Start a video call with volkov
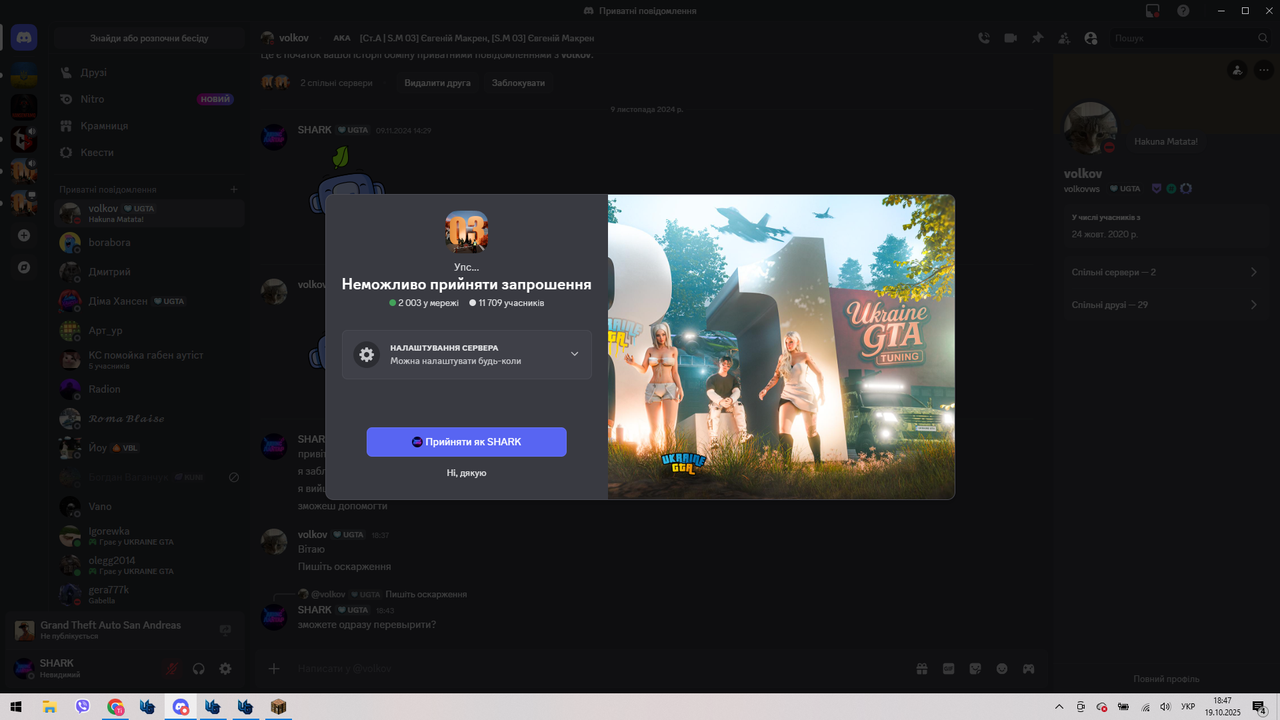 coord(1011,38)
